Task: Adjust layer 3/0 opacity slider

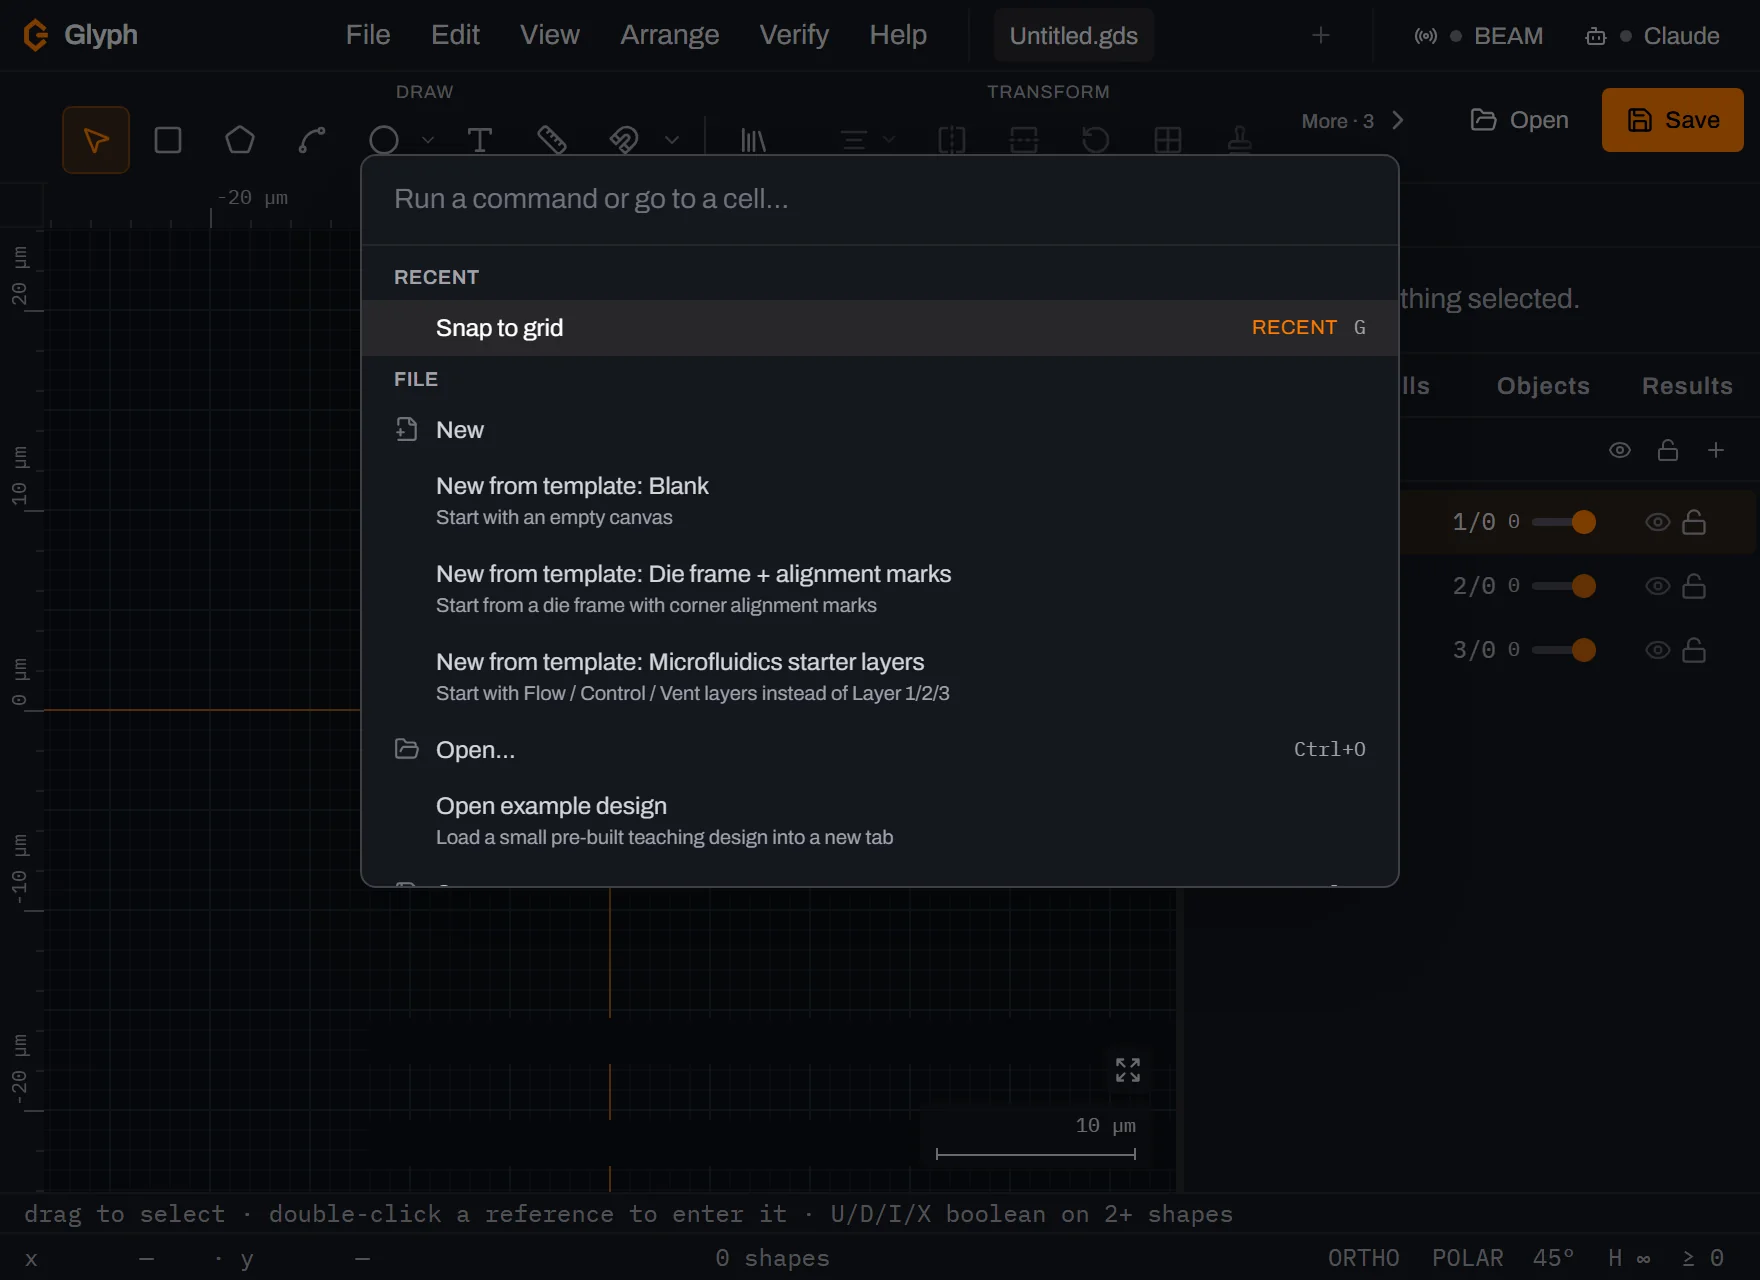Action: (x=1564, y=650)
